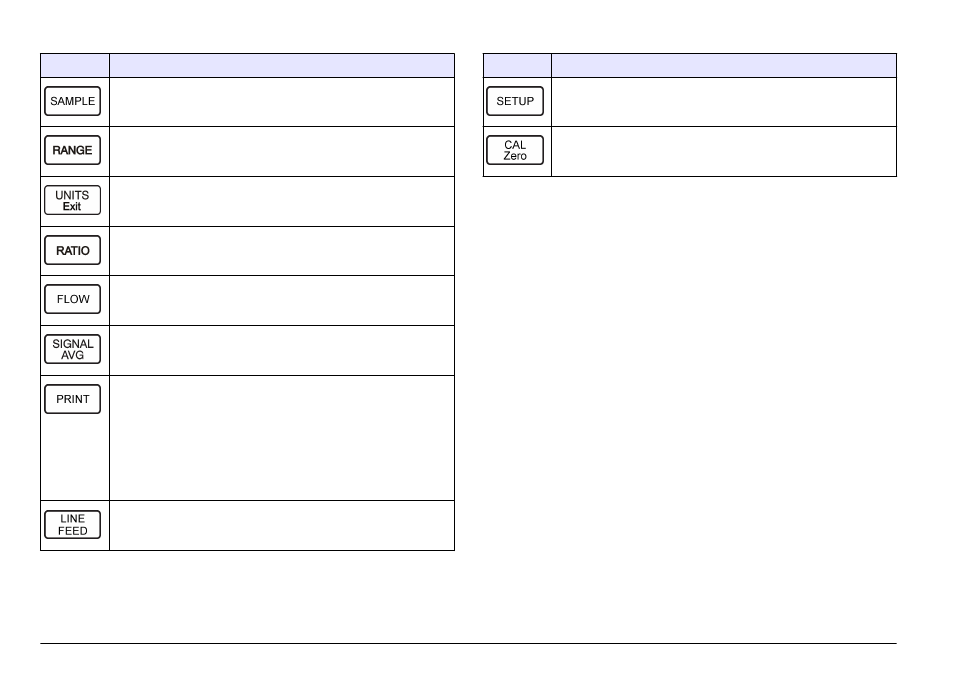The width and height of the screenshot is (954, 673).
Task: Select the empty cell beside FLOW key
Action: point(282,301)
